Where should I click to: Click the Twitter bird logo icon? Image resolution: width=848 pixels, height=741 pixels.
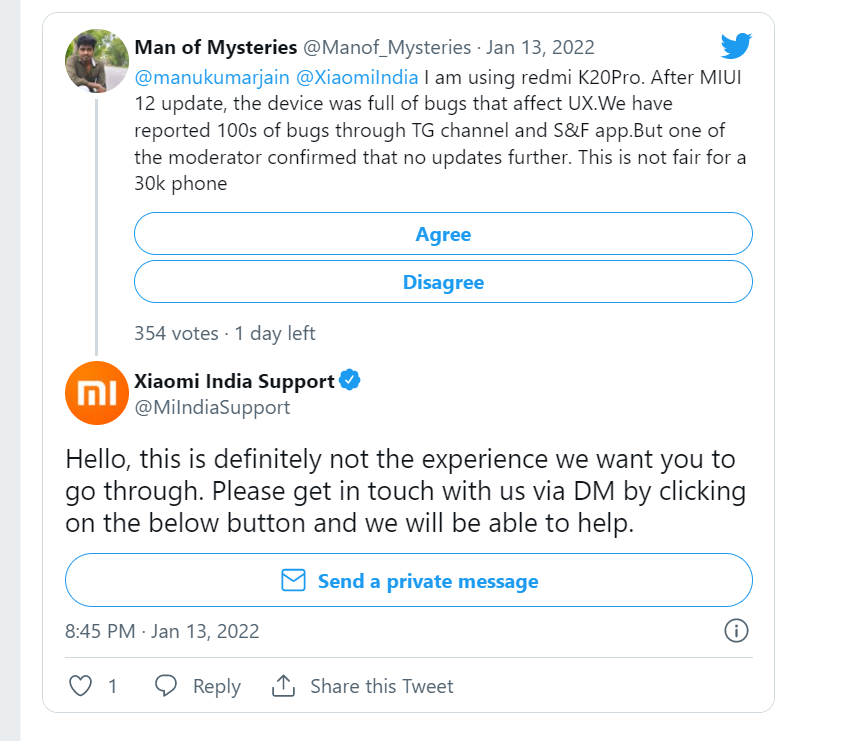[735, 45]
